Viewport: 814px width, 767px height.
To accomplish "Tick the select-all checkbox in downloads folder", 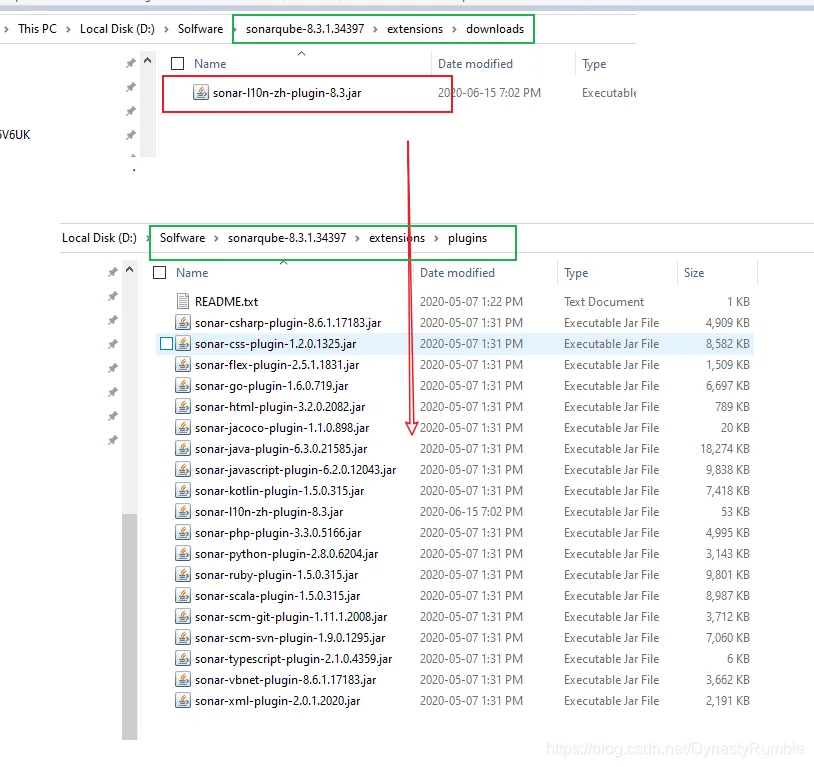I will pos(178,63).
